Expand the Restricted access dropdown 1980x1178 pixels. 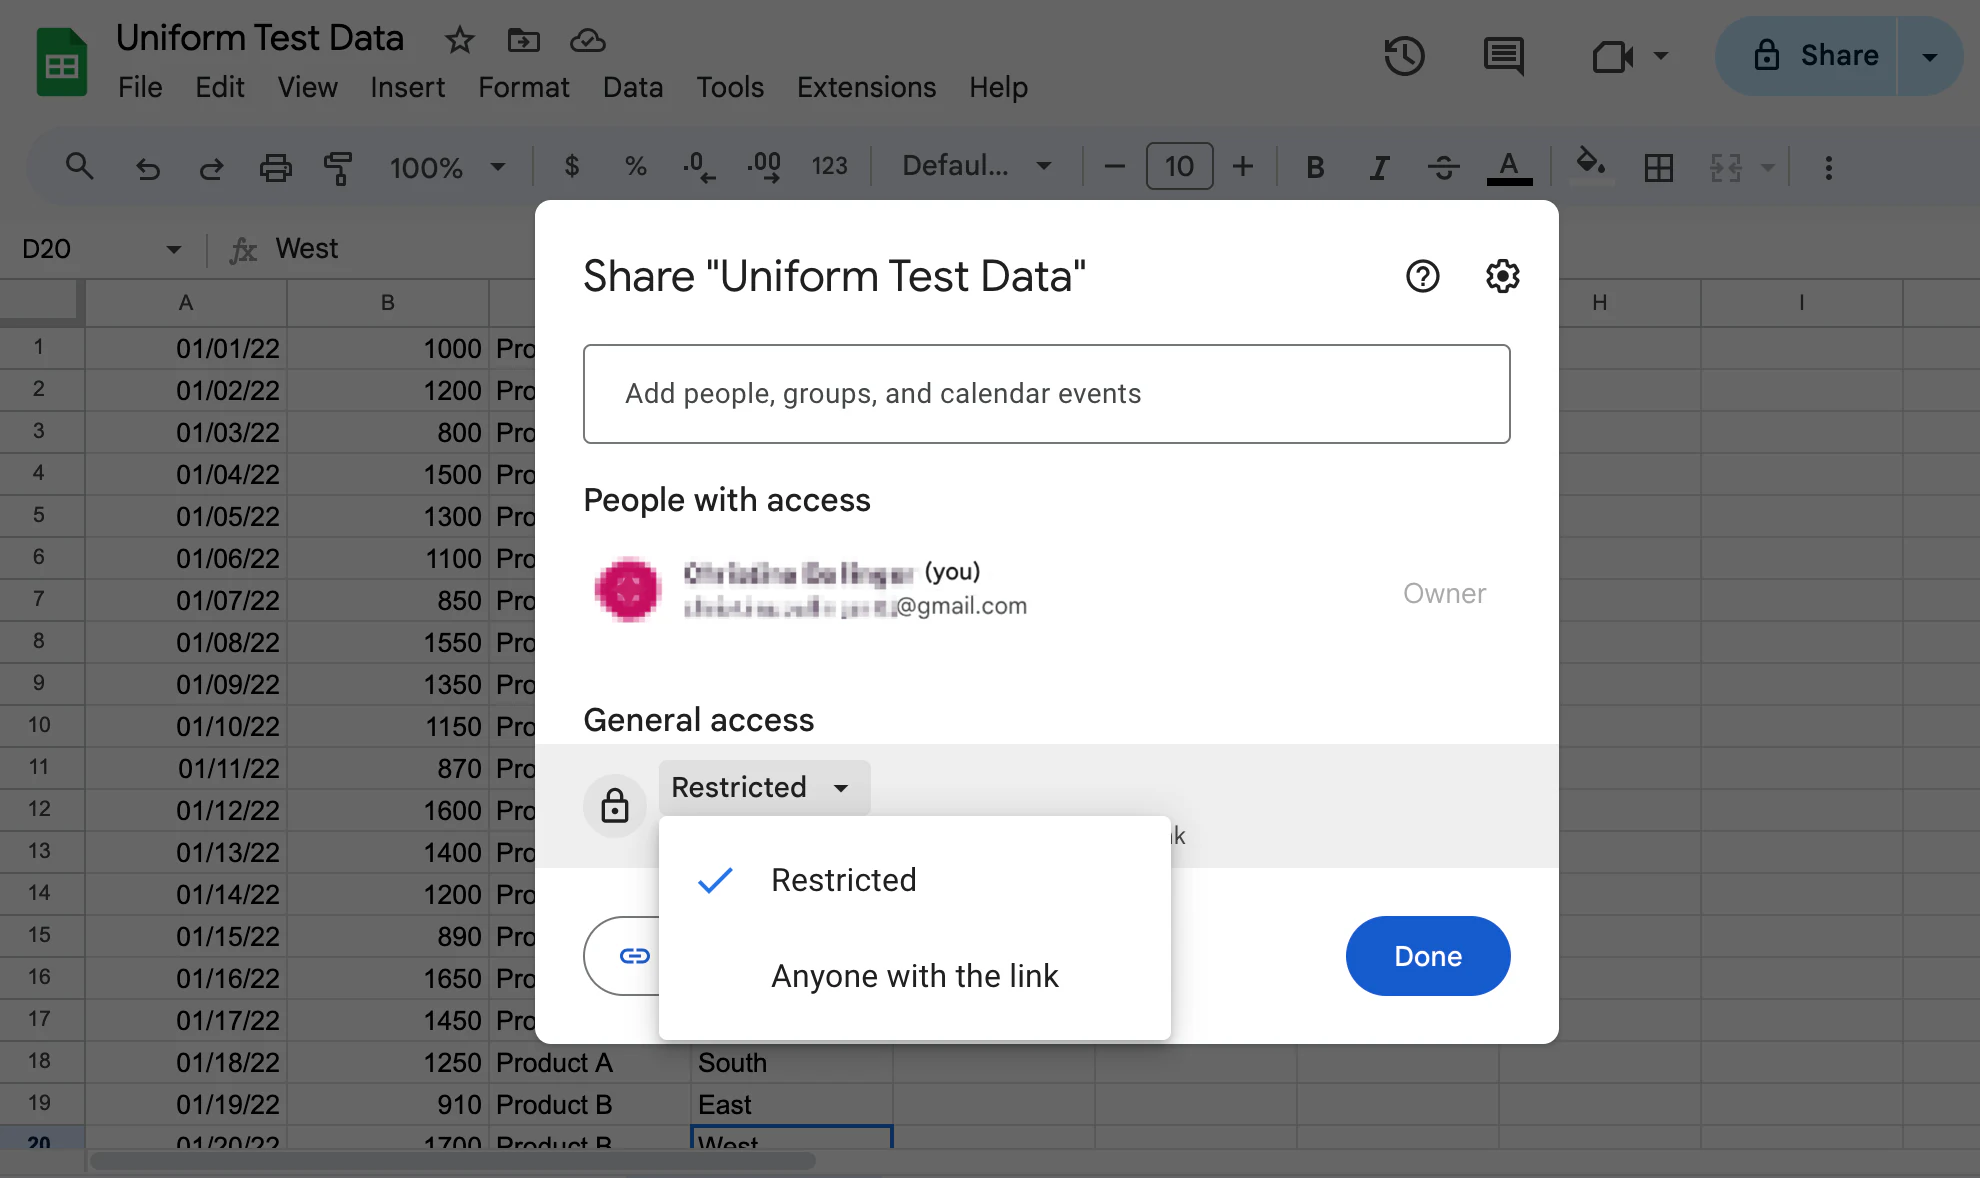(x=764, y=787)
